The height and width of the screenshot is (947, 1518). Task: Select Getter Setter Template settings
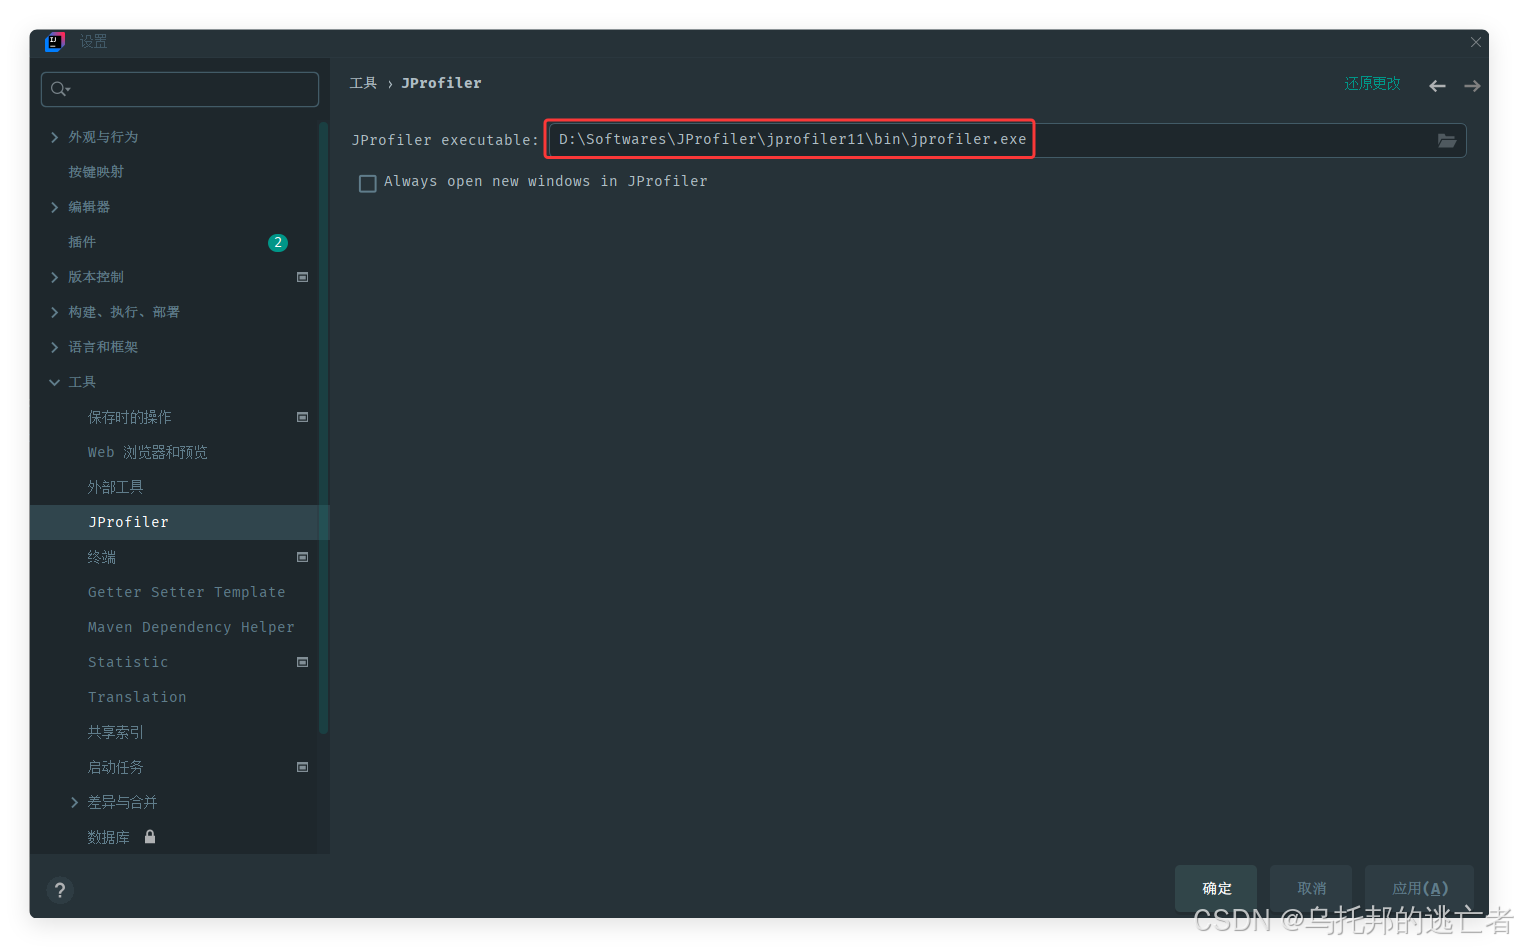(x=186, y=592)
